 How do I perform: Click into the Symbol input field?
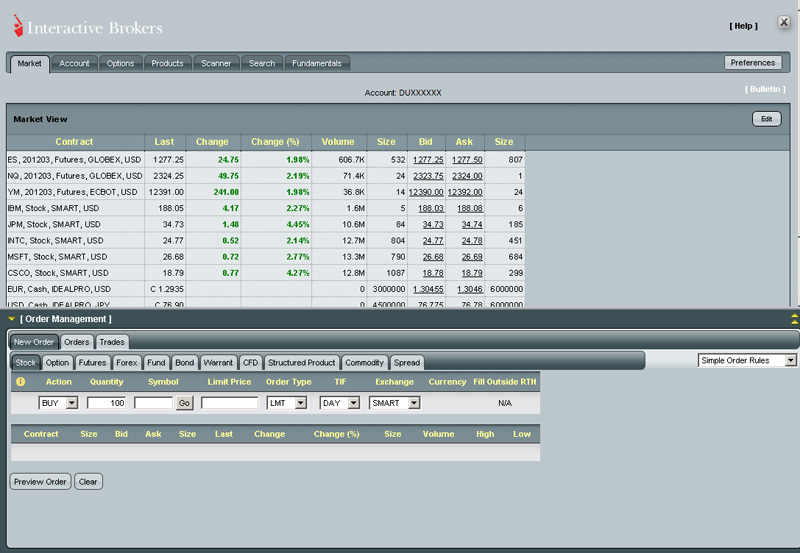pos(154,403)
